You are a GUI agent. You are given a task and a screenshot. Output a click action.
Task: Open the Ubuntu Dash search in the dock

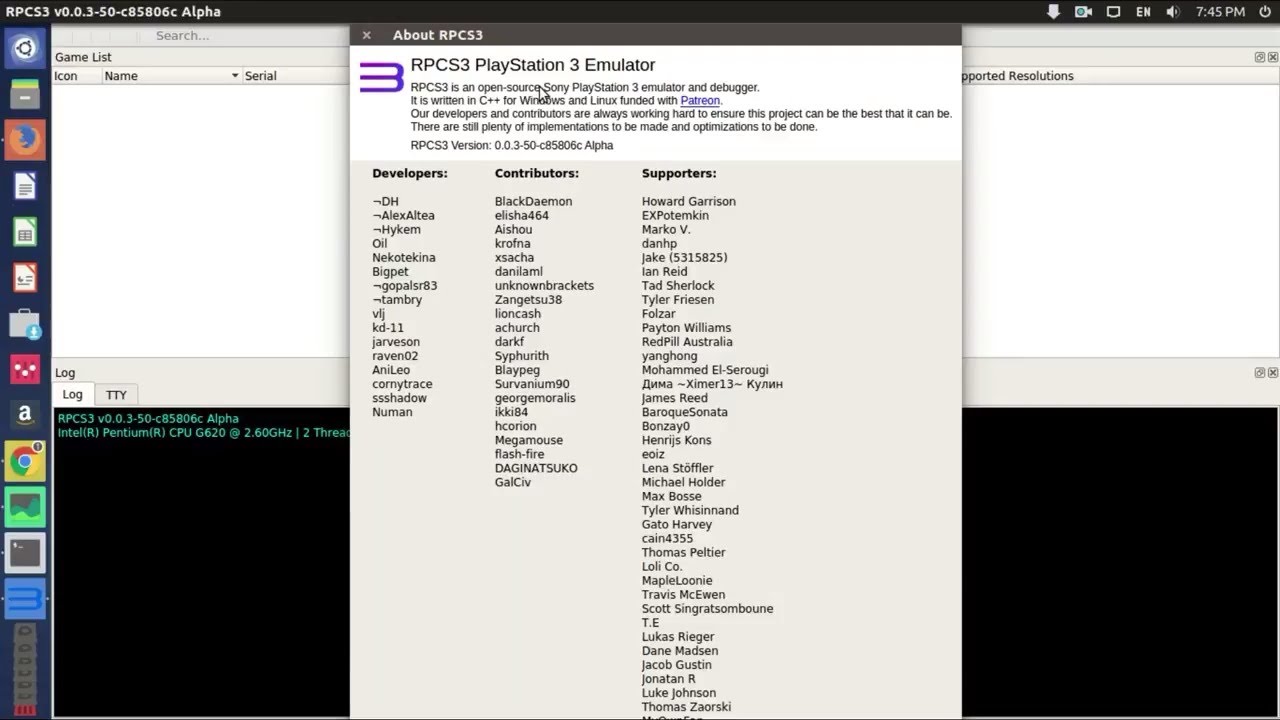[25, 47]
